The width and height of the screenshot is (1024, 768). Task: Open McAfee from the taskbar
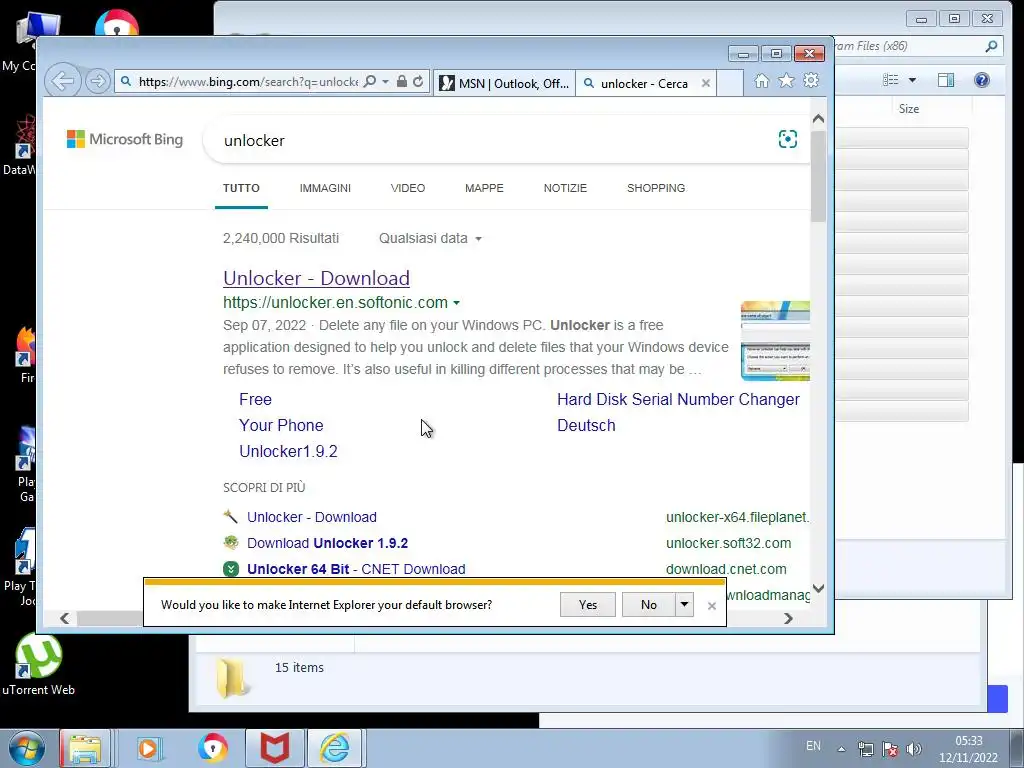click(x=275, y=748)
